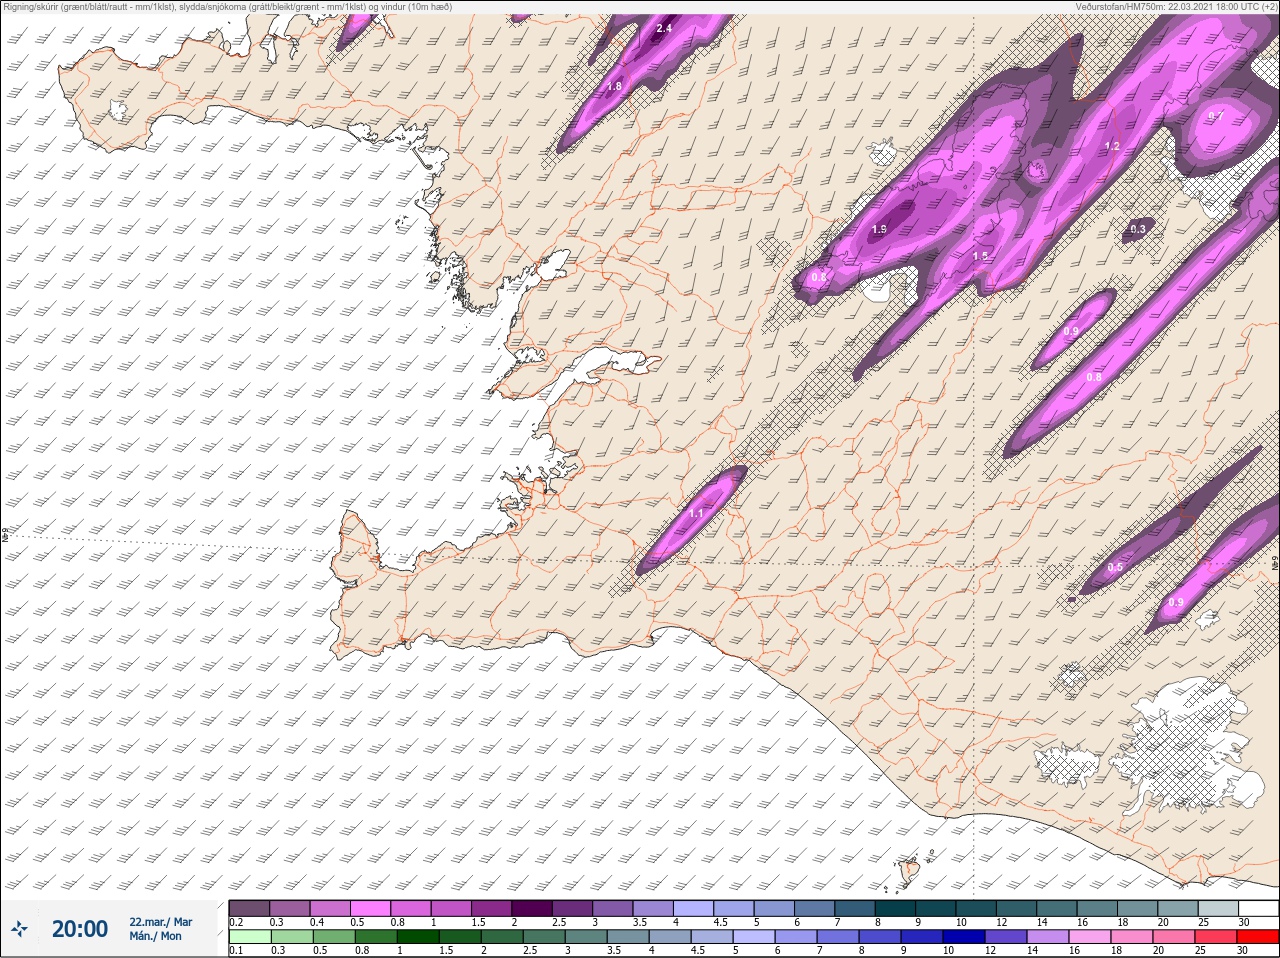Click the date text '22.mar./ Mar'
The width and height of the screenshot is (1280, 958).
pyautogui.click(x=160, y=922)
